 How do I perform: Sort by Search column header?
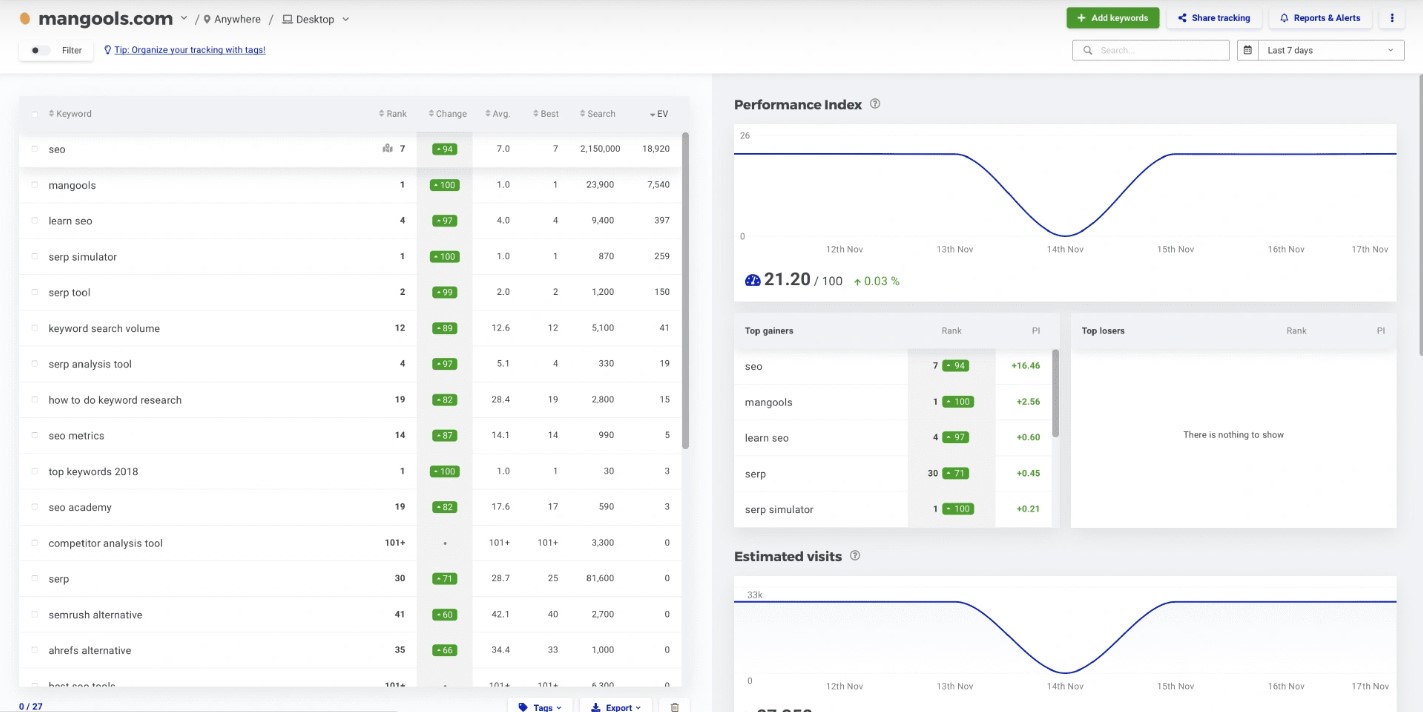pos(598,114)
